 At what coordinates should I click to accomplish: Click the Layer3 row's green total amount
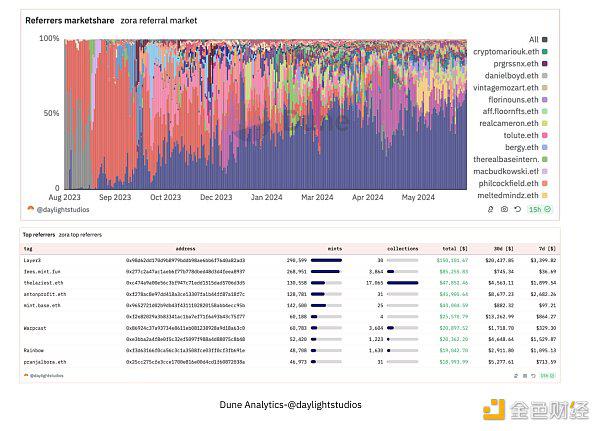pos(452,260)
